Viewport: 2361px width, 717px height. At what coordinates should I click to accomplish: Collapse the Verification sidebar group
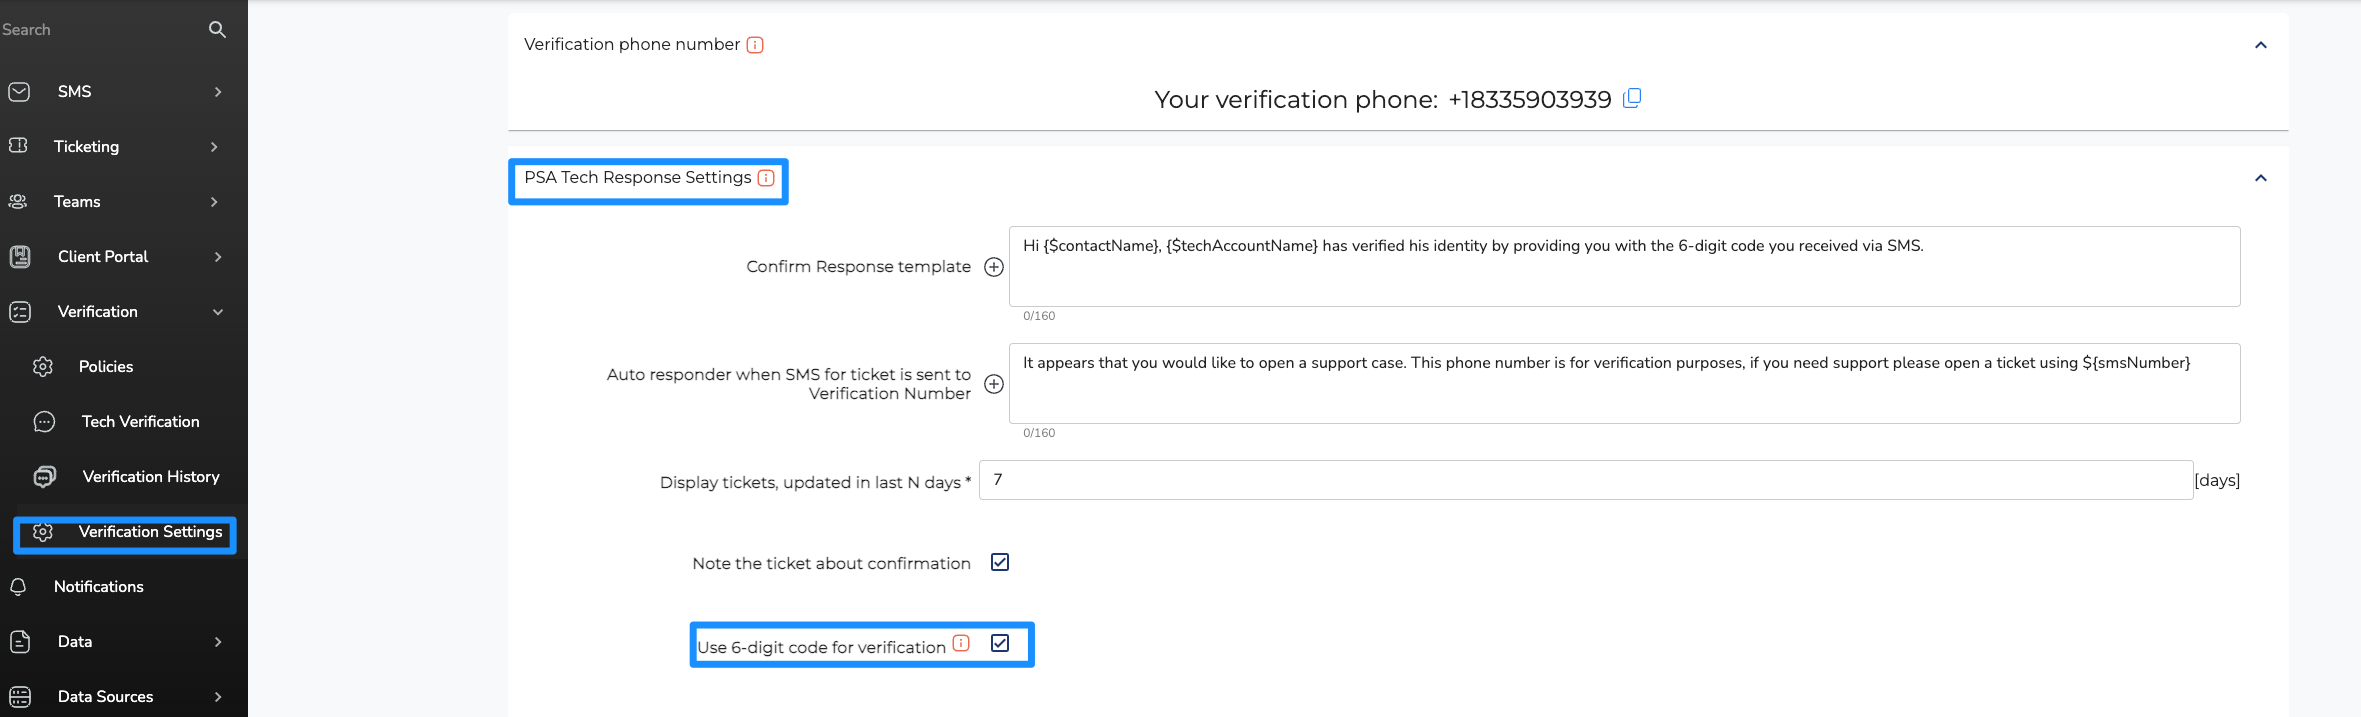pyautogui.click(x=218, y=312)
